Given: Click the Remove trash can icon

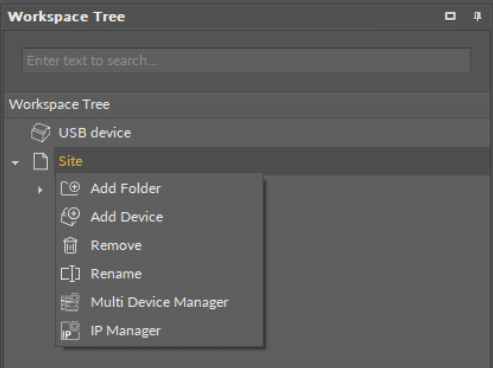Looking at the screenshot, I should pyautogui.click(x=70, y=245).
